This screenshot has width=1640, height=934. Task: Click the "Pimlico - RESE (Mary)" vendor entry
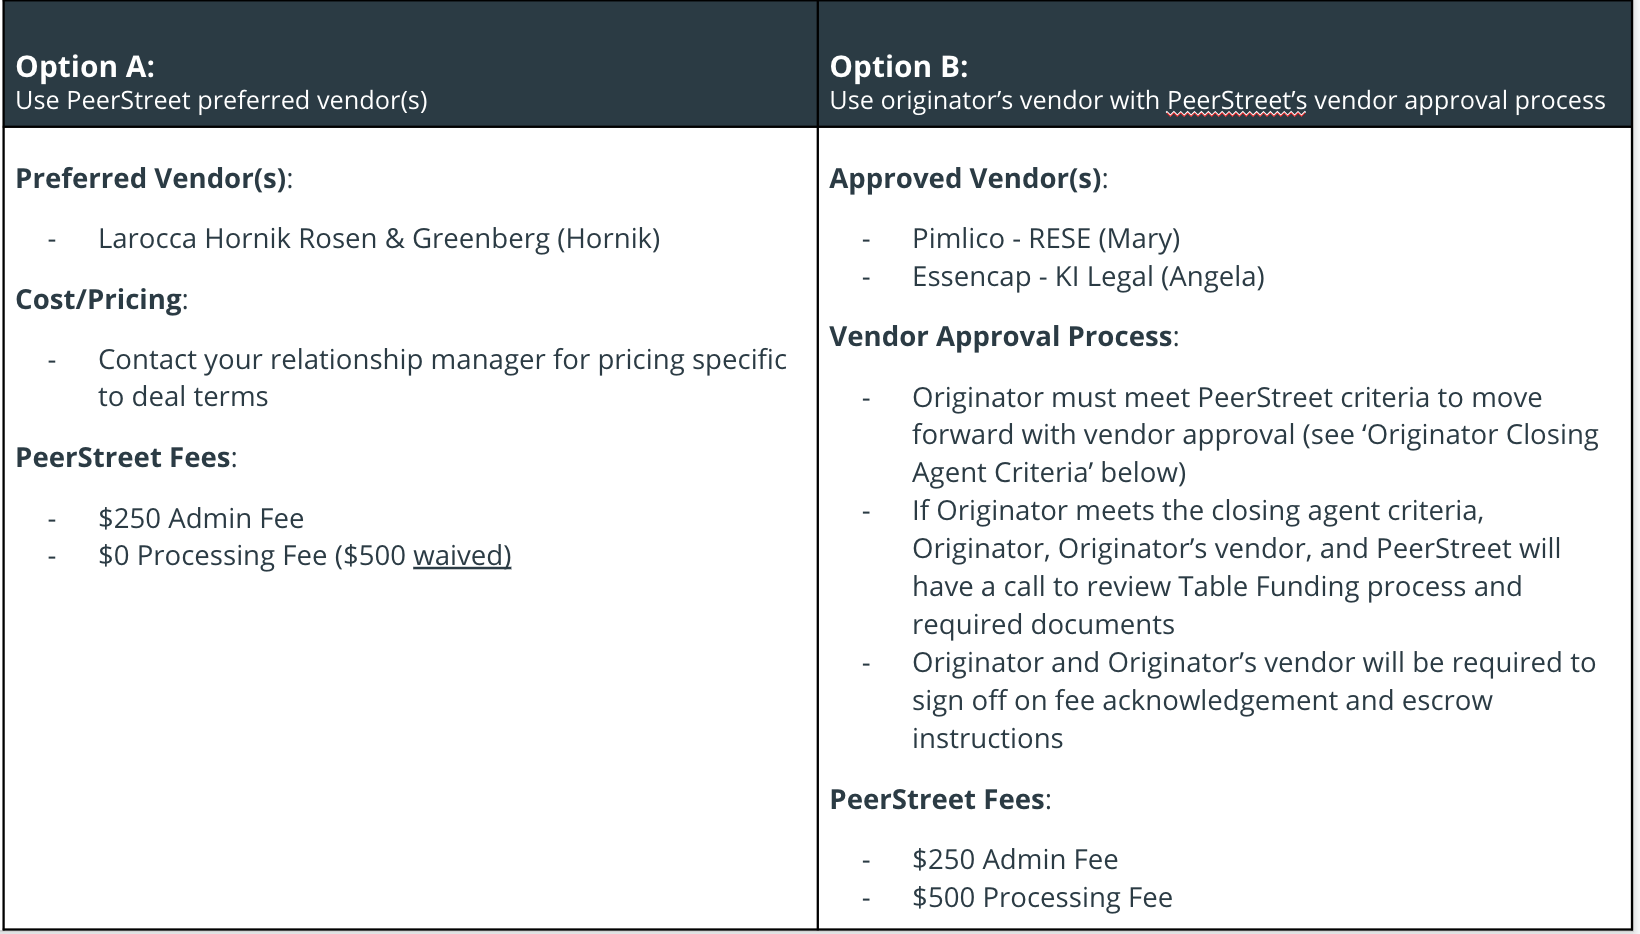[1045, 239]
